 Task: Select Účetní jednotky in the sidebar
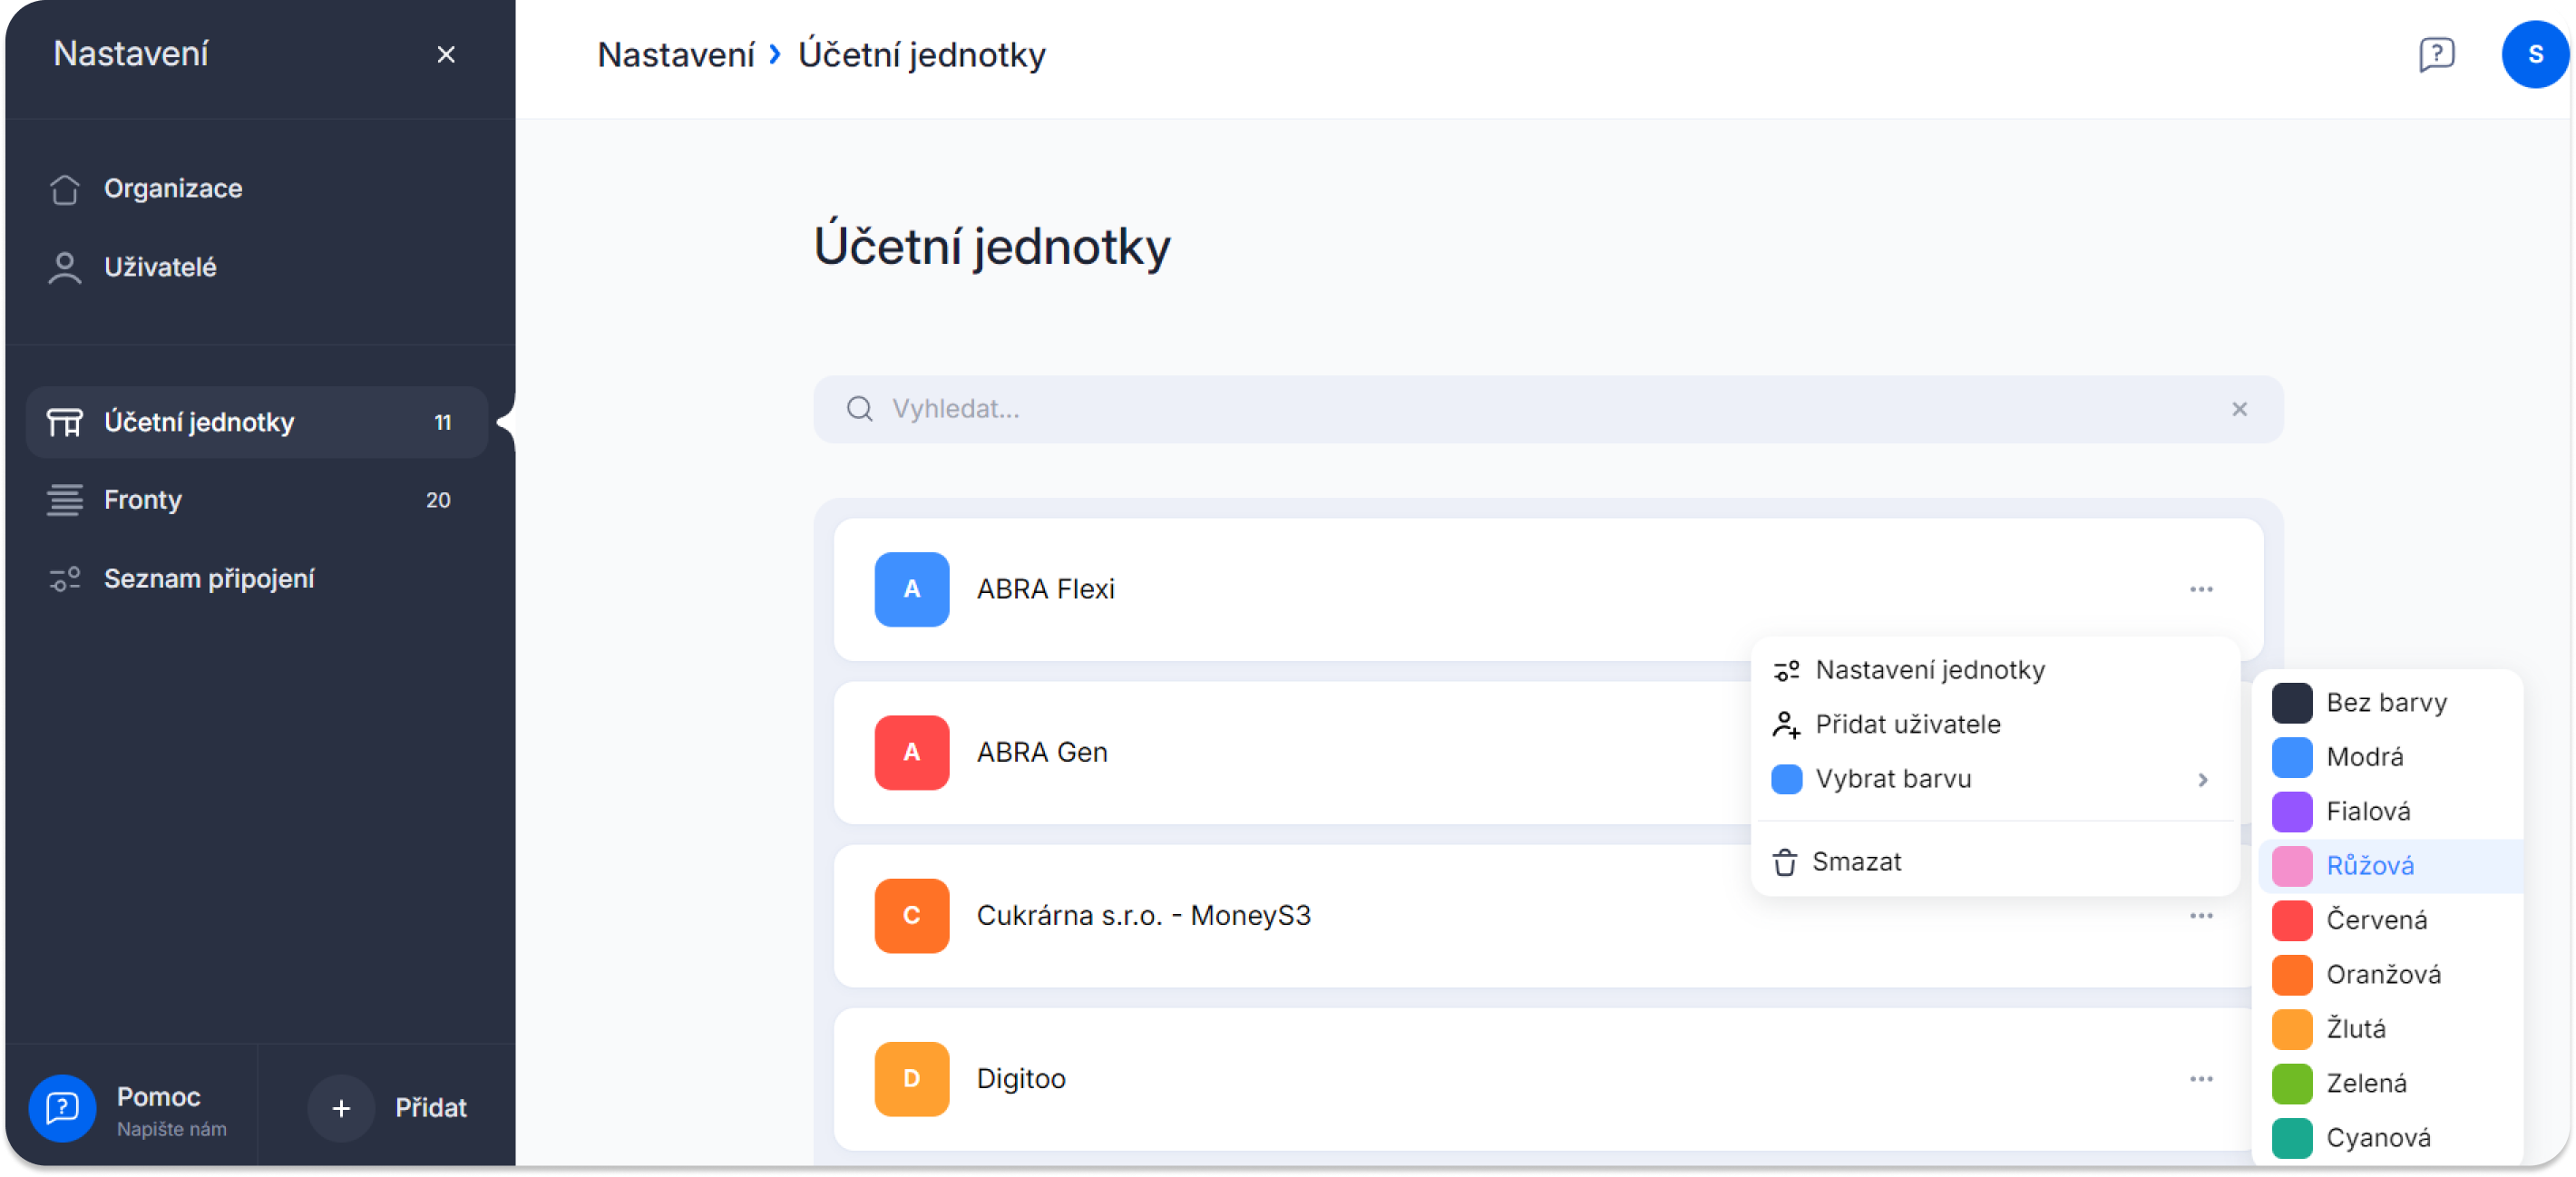point(257,422)
